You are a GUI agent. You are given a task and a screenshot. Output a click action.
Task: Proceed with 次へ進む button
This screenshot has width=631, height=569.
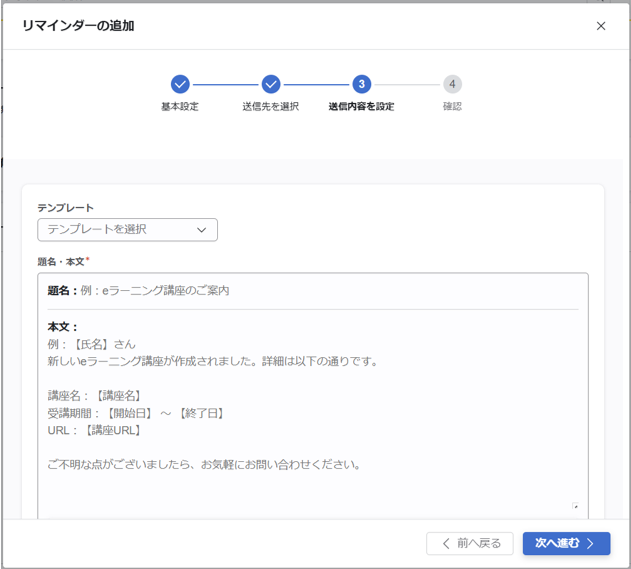point(566,544)
